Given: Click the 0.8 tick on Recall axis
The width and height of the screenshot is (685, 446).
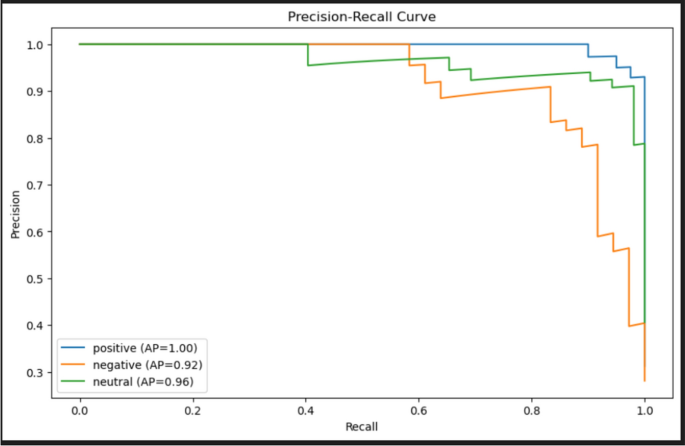Looking at the screenshot, I should pyautogui.click(x=531, y=408).
